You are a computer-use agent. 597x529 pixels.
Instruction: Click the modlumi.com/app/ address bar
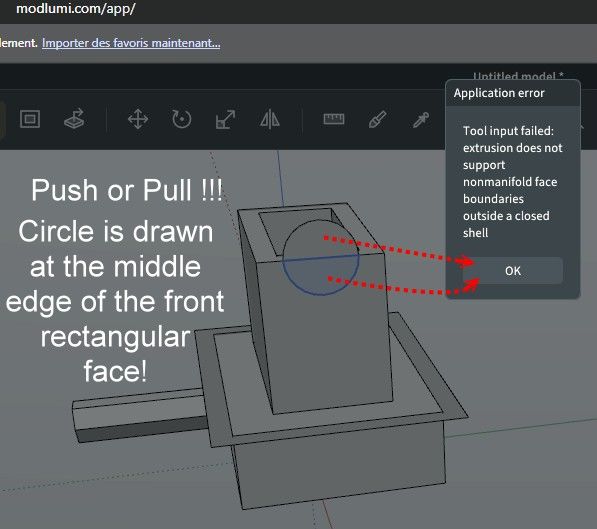coord(76,8)
